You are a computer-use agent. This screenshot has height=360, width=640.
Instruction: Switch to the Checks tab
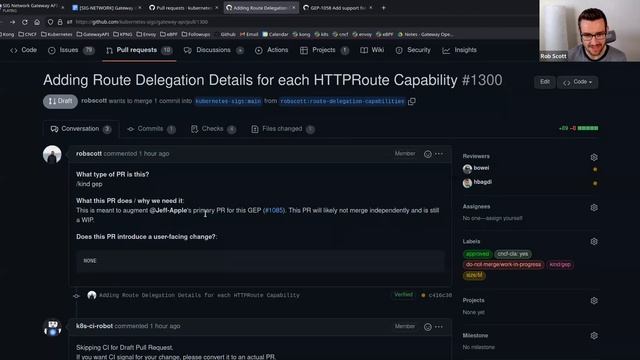[213, 129]
